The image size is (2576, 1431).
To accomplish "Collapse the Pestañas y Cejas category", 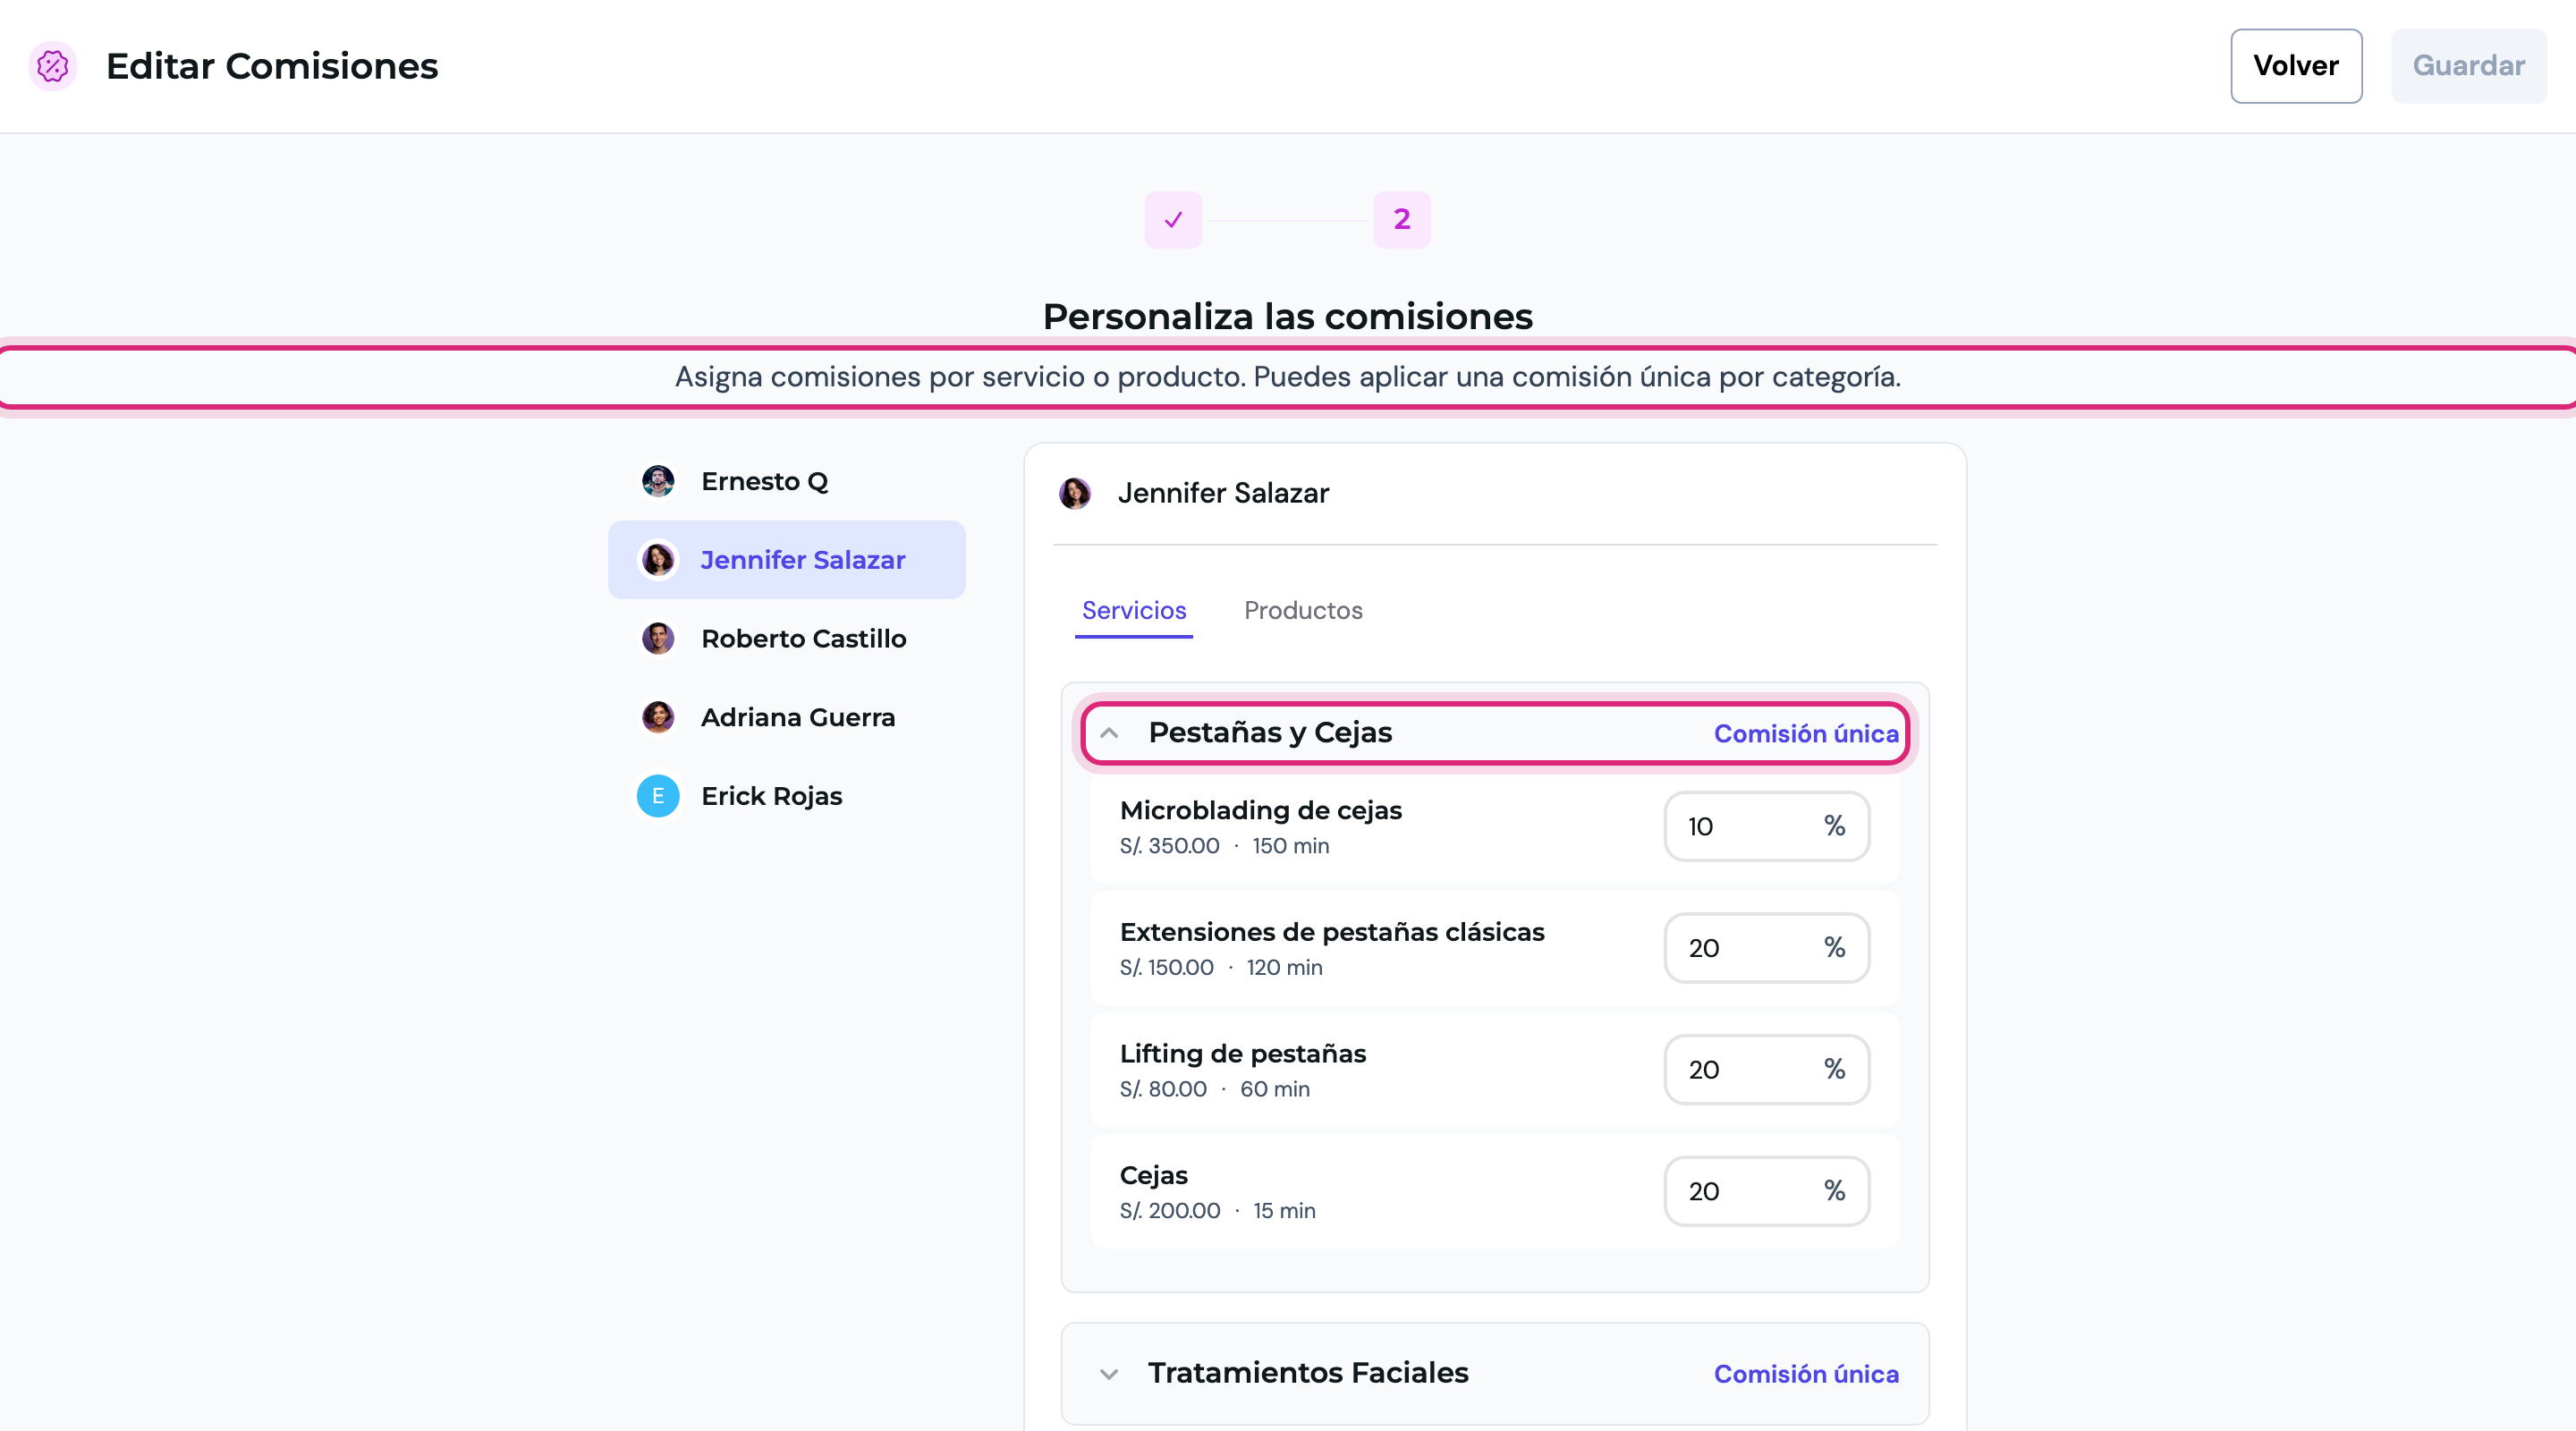I will pos(1109,733).
